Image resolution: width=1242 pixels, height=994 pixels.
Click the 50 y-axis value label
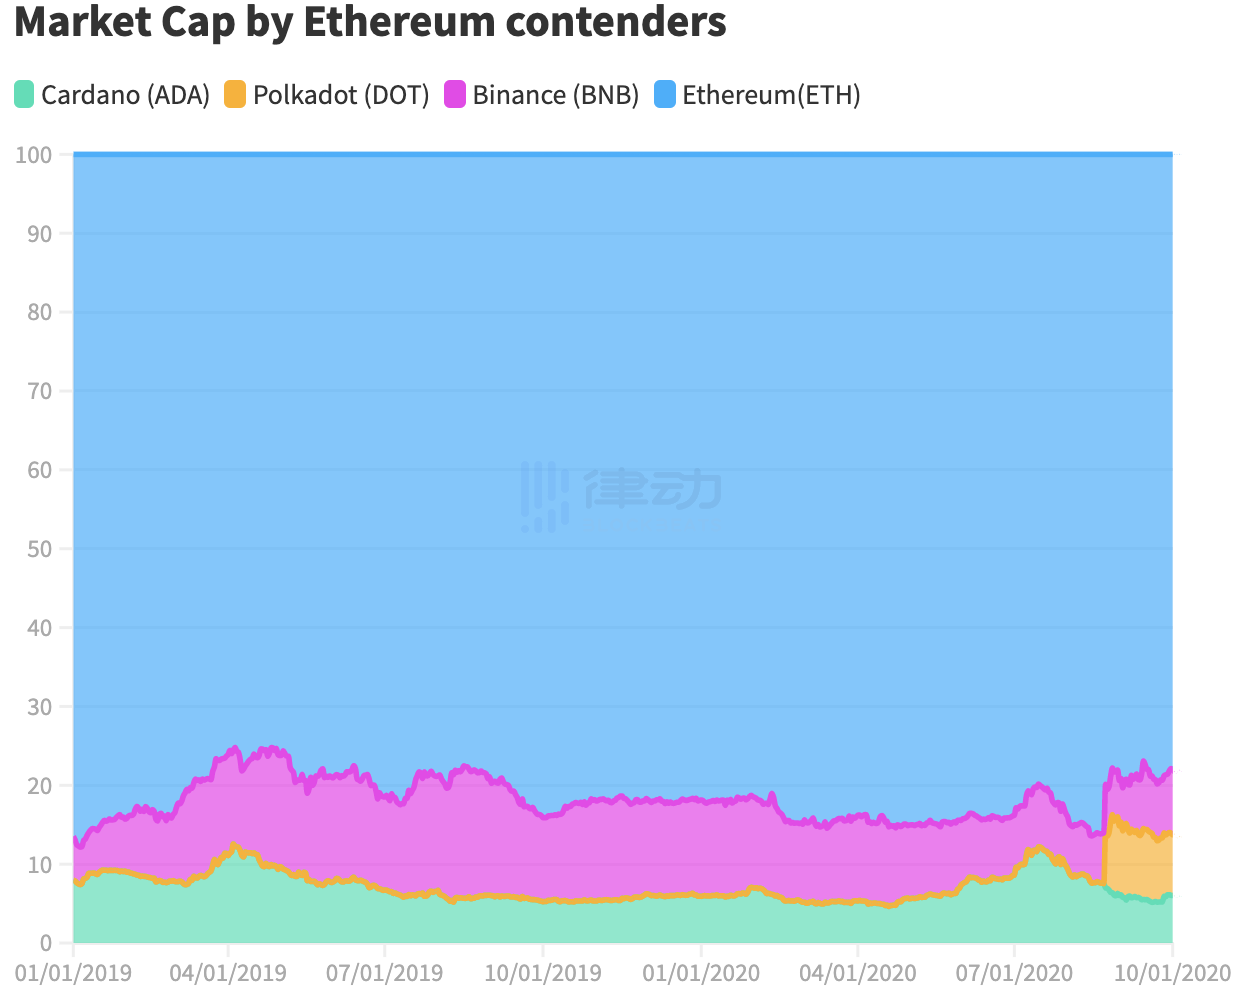point(40,549)
